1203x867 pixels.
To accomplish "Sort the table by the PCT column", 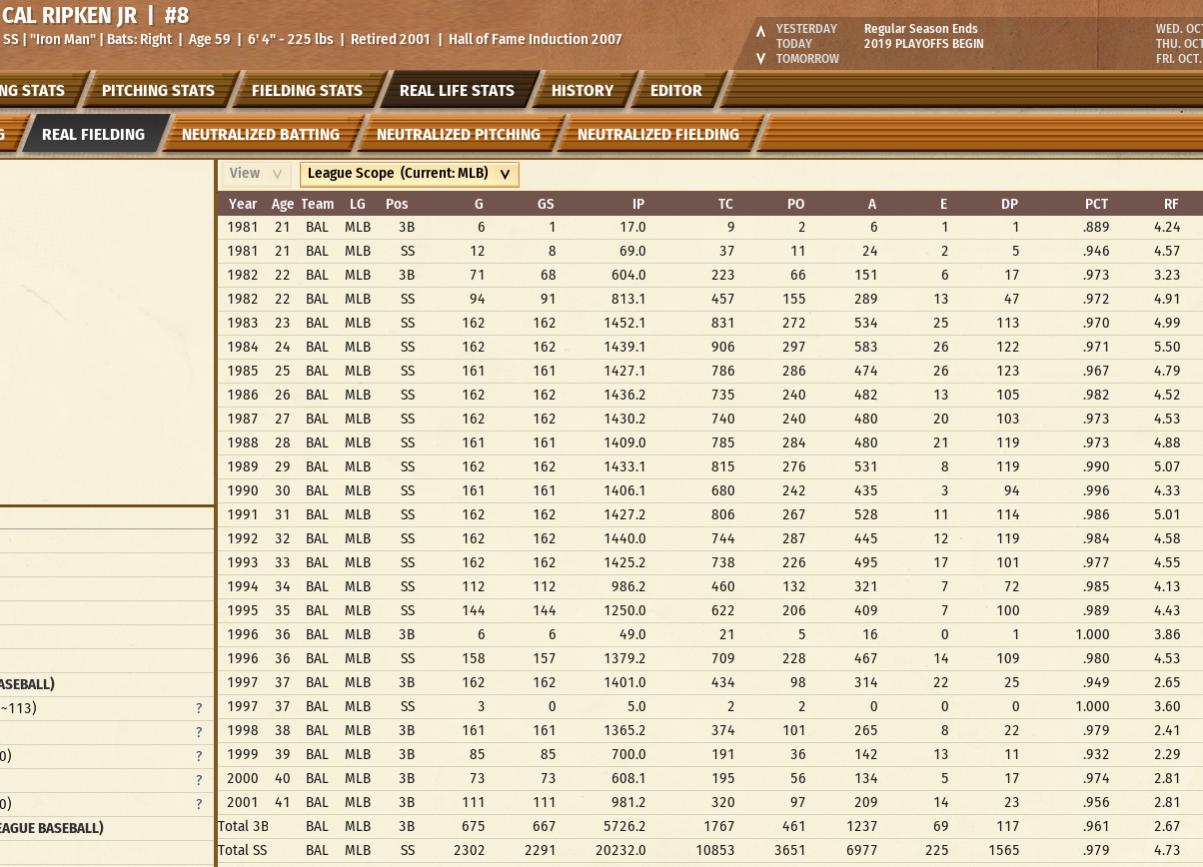I will pos(1096,203).
